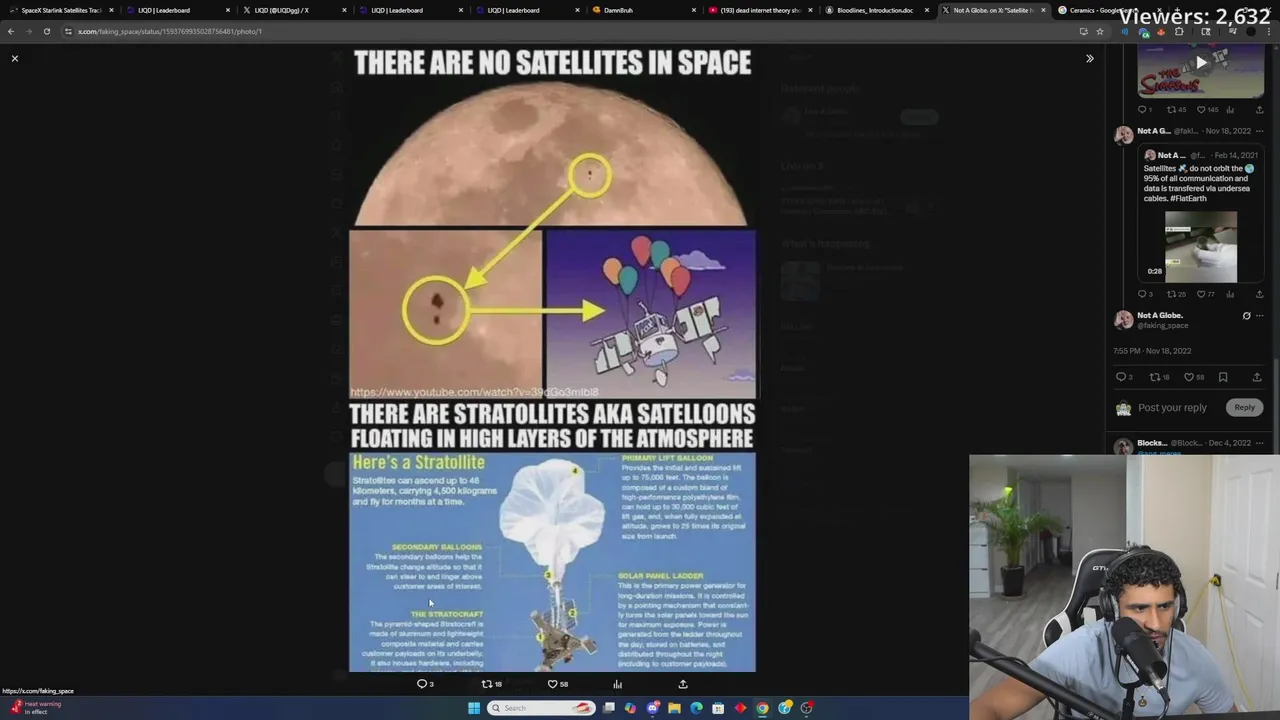Play the 0:28 quoted video thumbnail
The height and width of the screenshot is (720, 1280).
[1201, 247]
